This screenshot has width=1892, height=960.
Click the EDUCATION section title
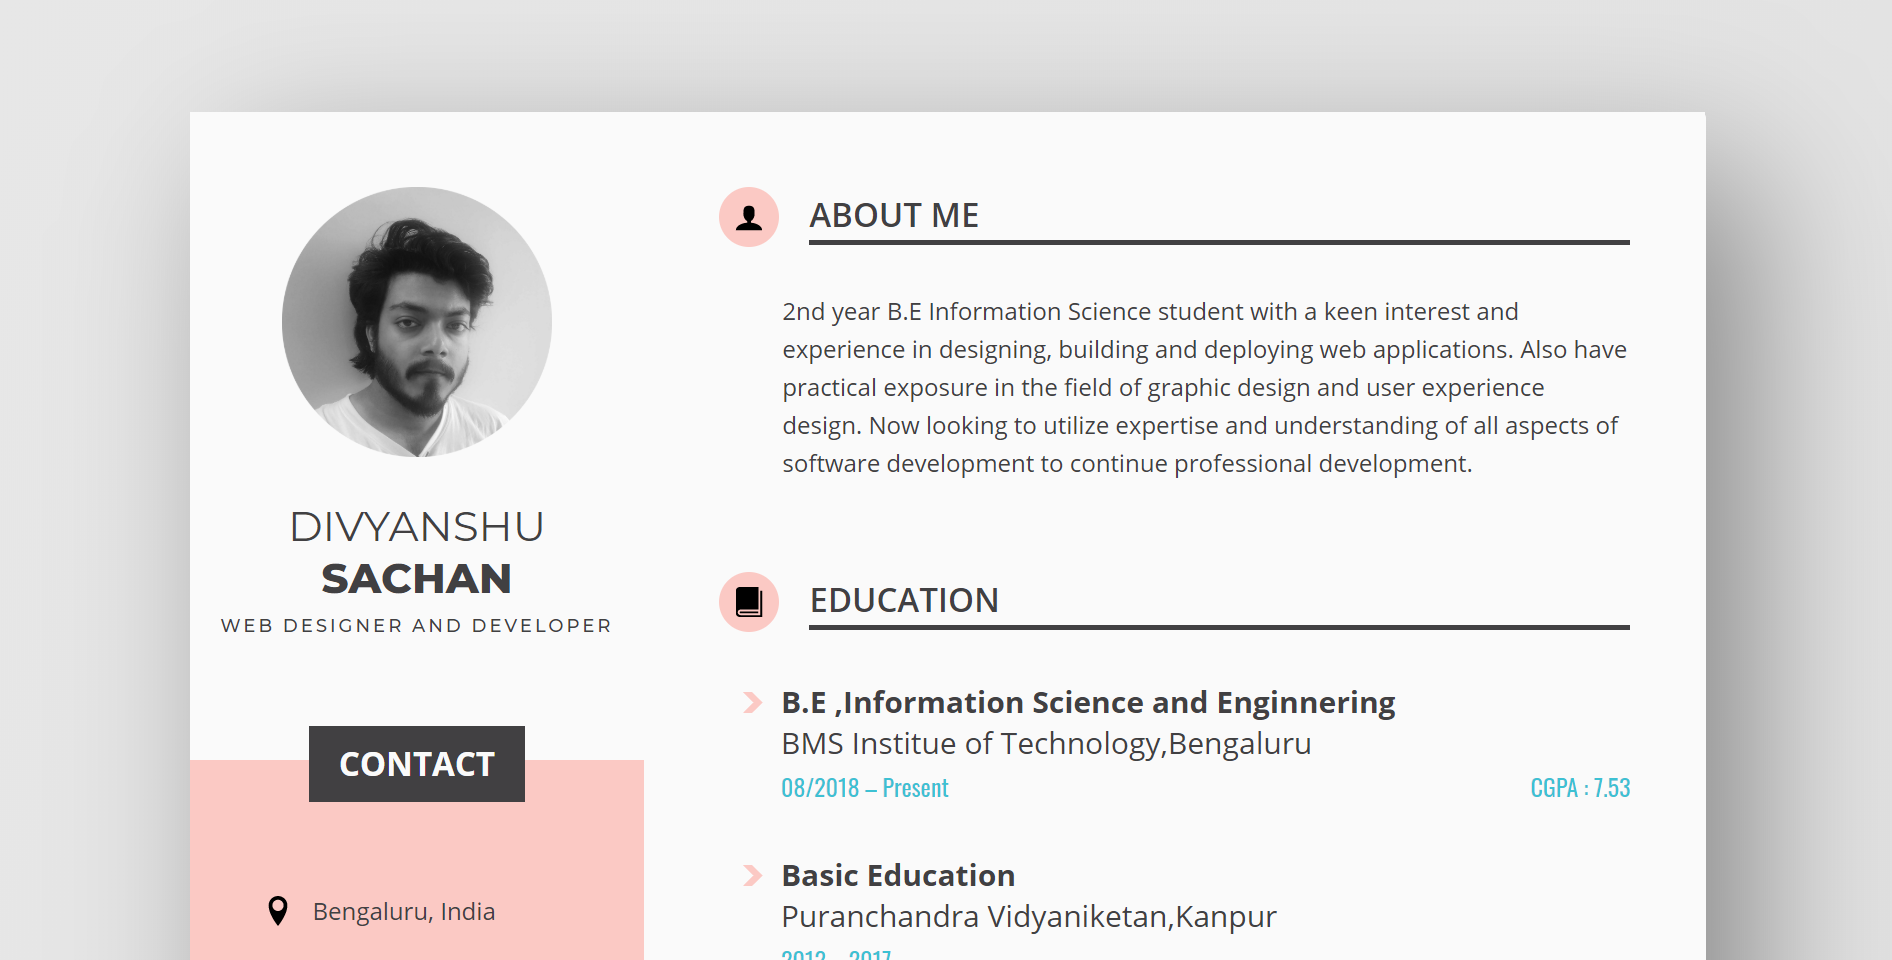coord(905,601)
